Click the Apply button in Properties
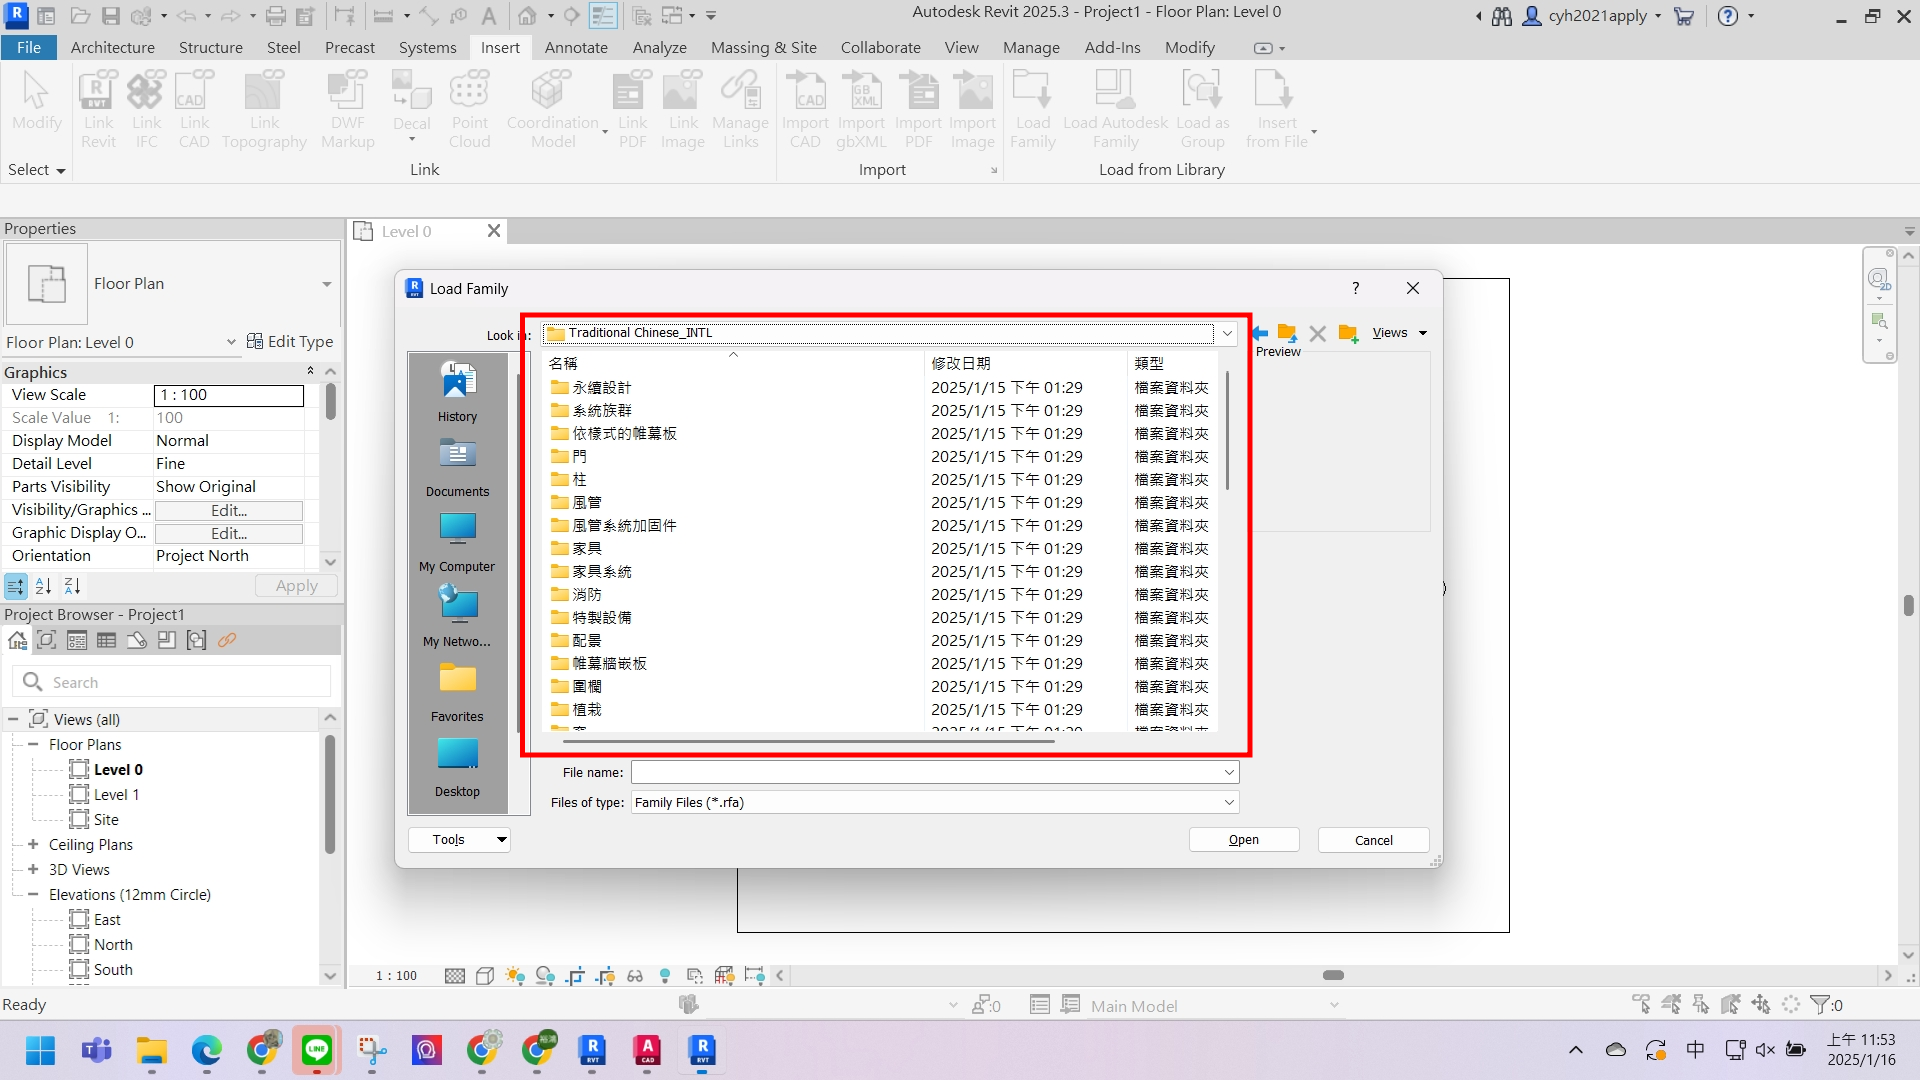1920x1080 pixels. pos(296,586)
